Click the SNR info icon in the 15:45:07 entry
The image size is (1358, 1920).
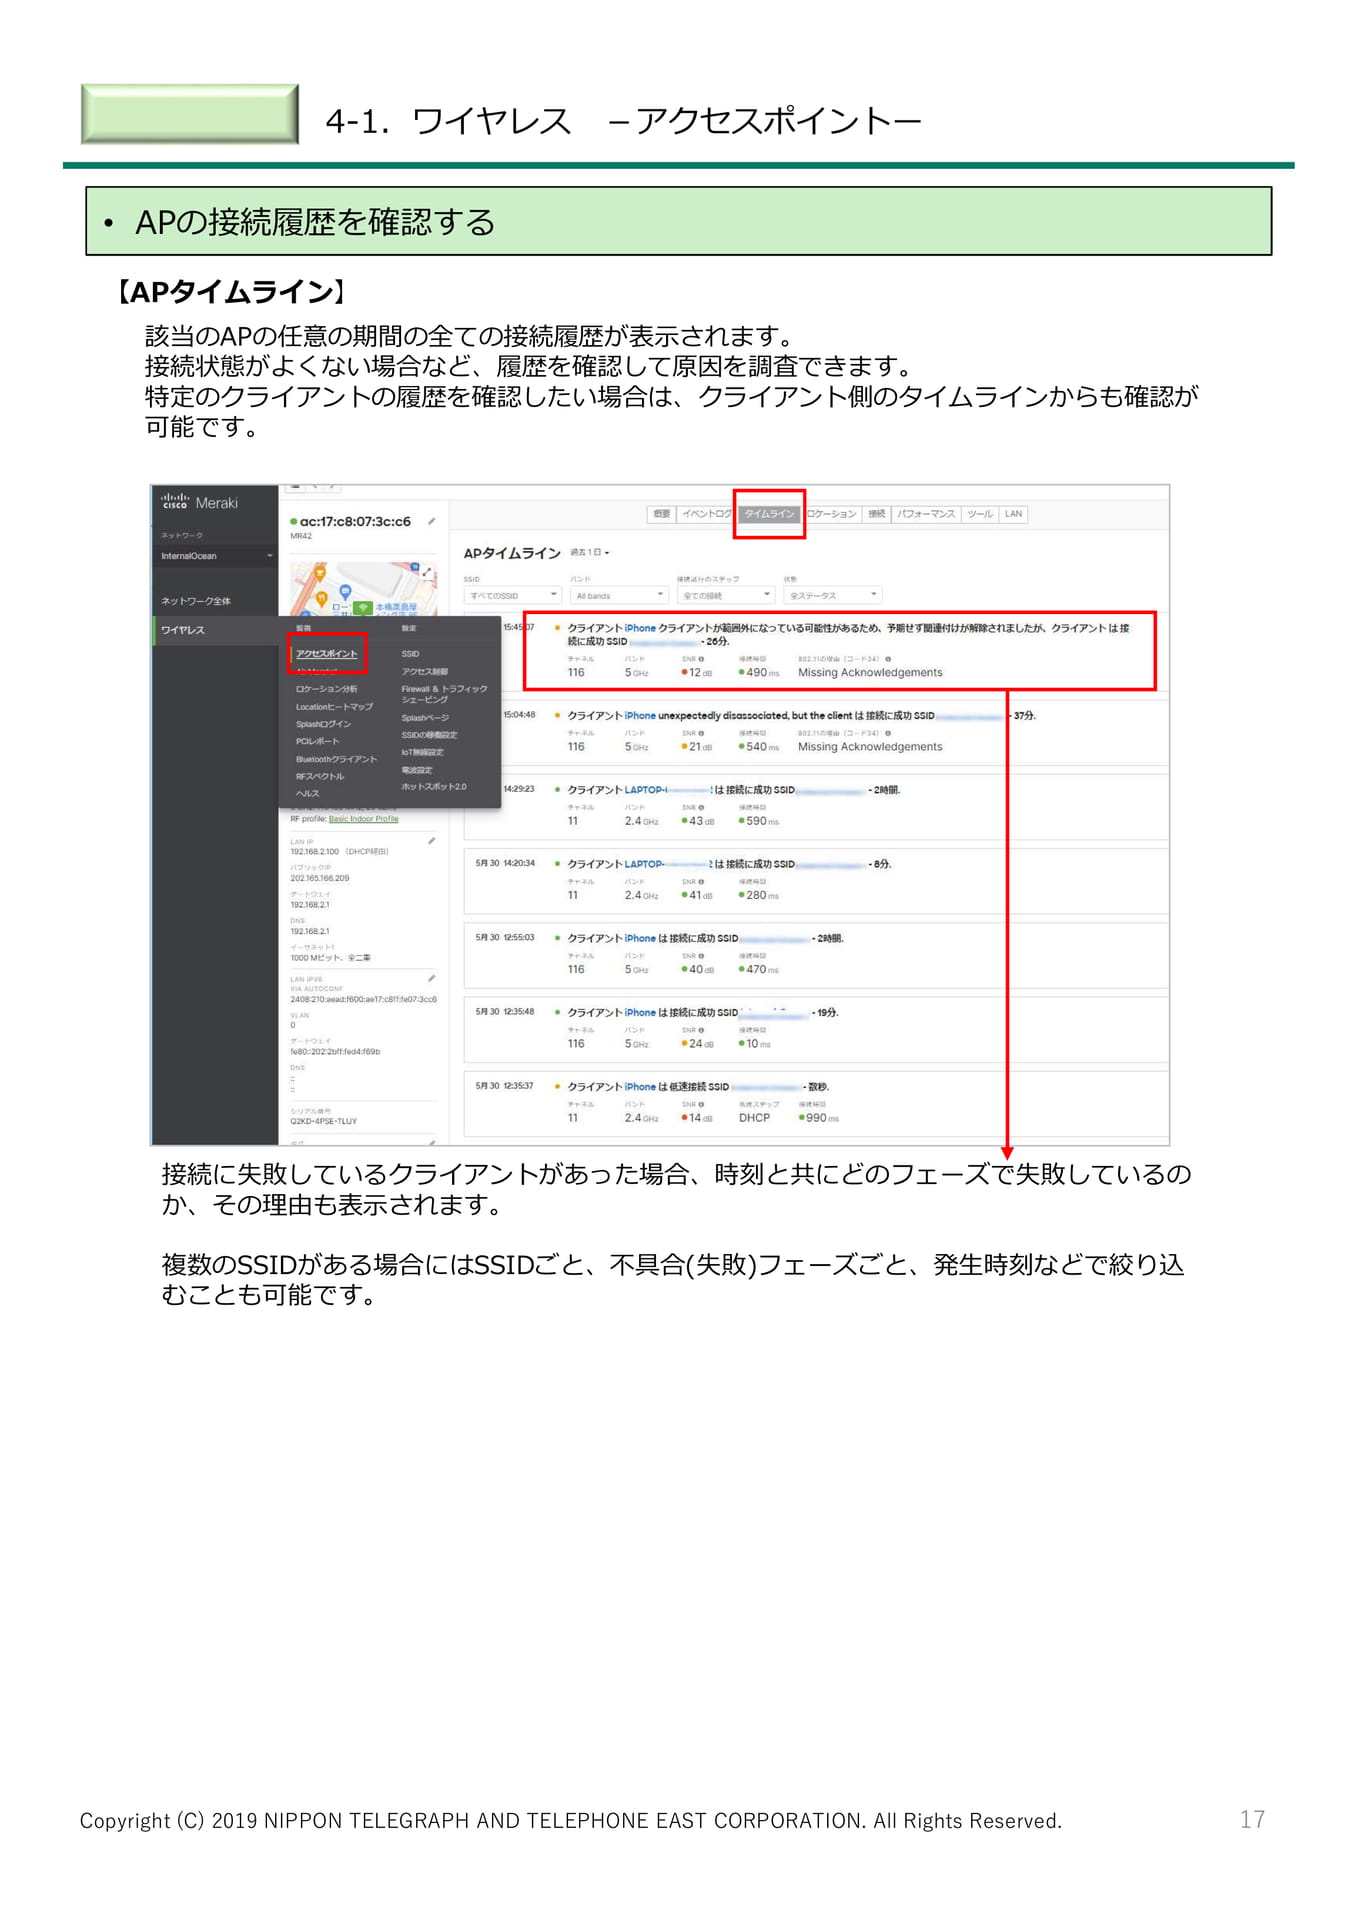[x=701, y=659]
